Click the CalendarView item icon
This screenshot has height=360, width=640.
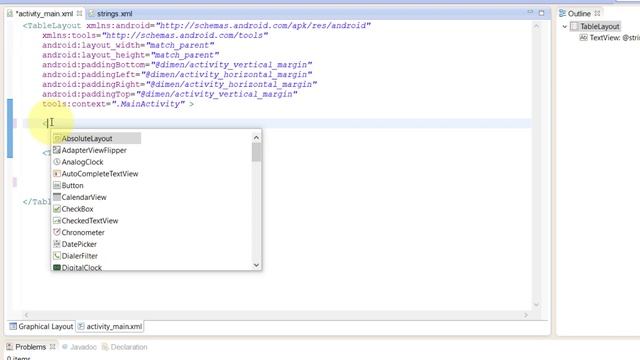[x=57, y=197]
